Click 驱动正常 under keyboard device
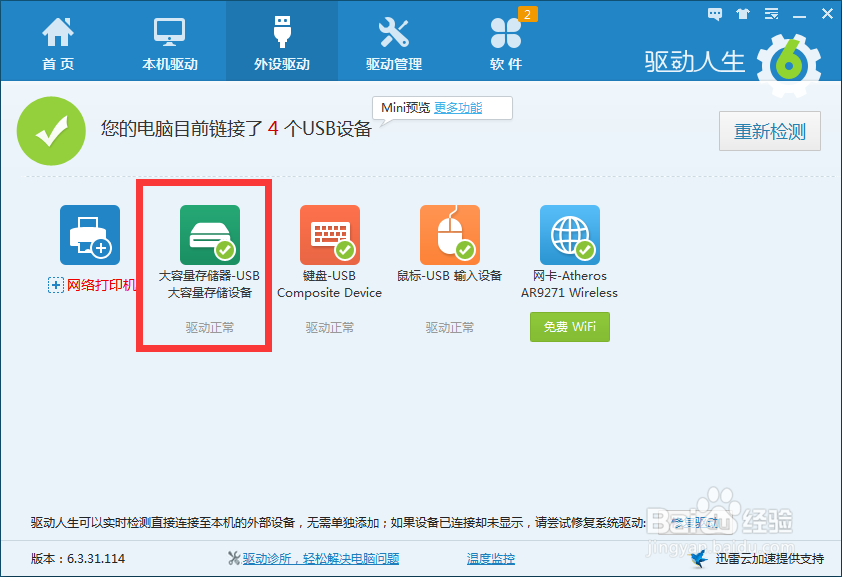This screenshot has width=842, height=577. click(x=330, y=327)
